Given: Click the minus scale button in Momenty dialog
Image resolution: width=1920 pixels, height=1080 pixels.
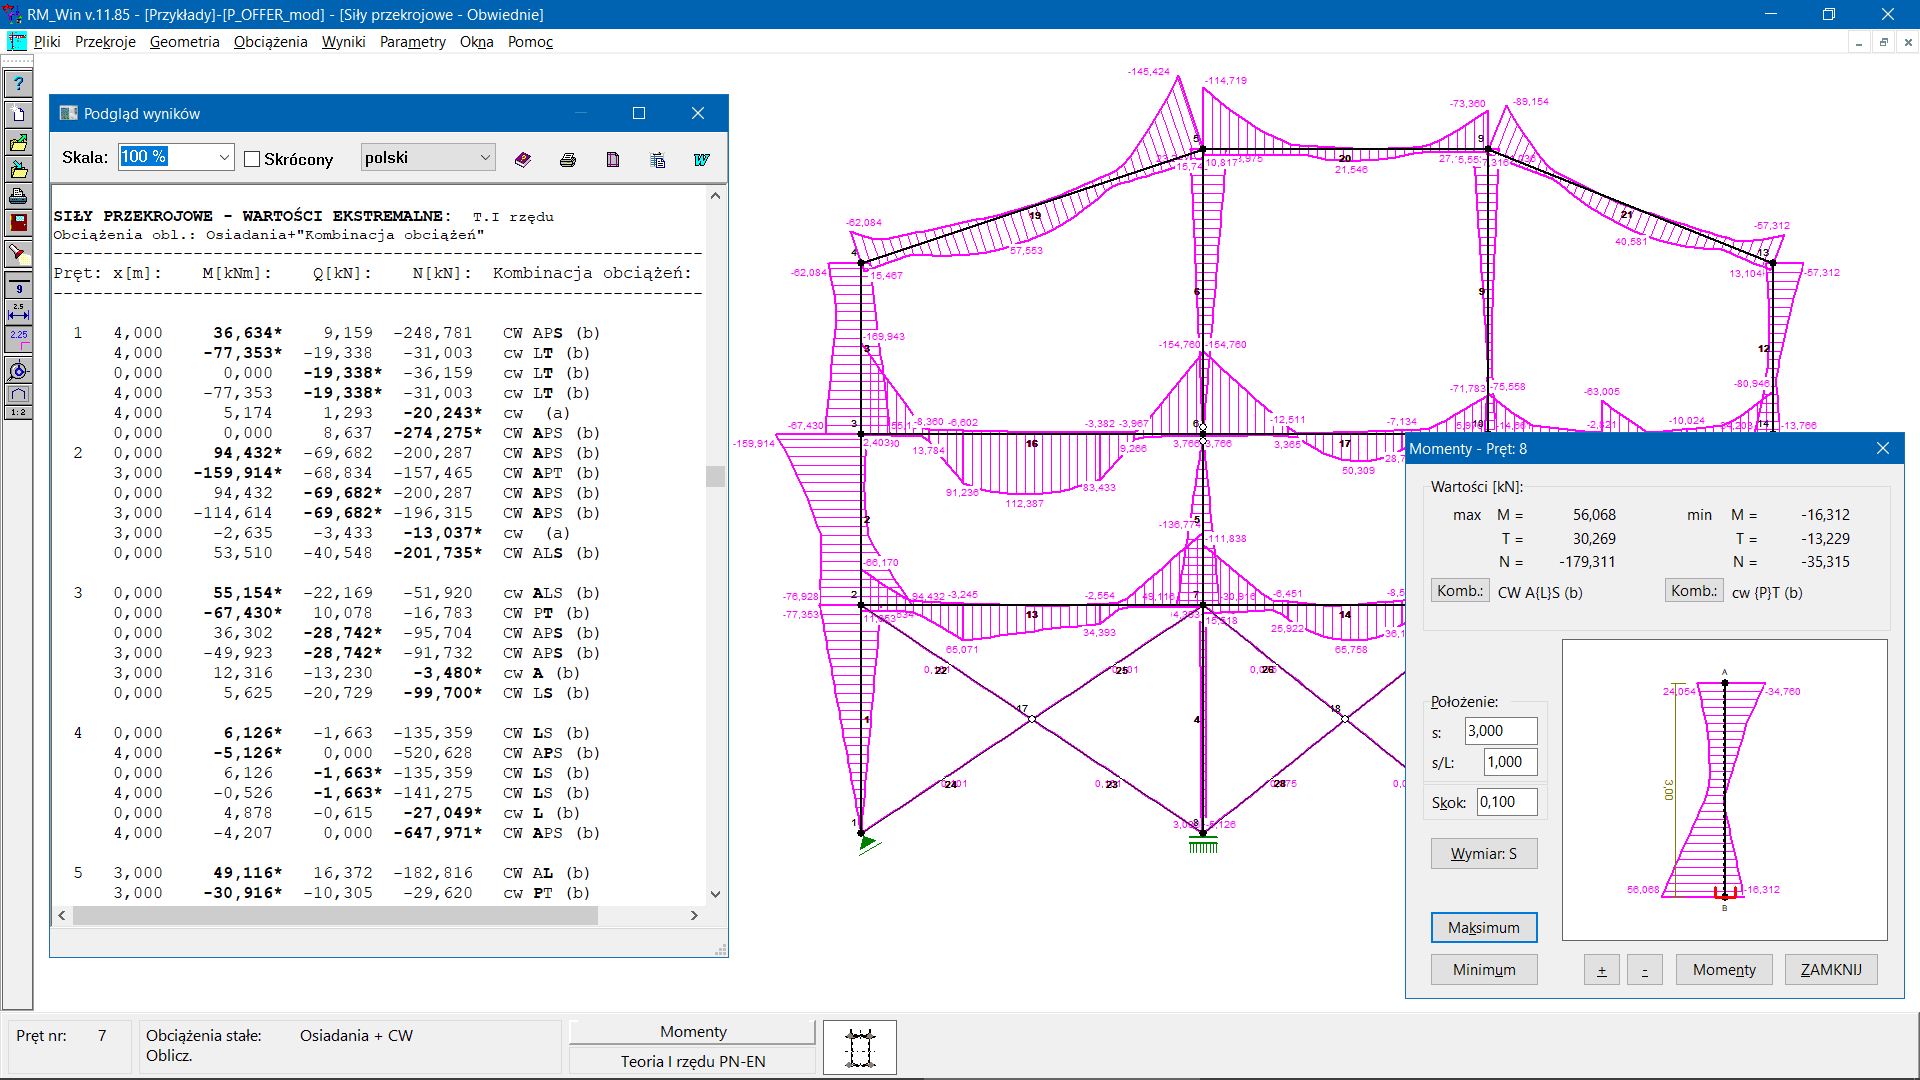Looking at the screenshot, I should (1644, 970).
